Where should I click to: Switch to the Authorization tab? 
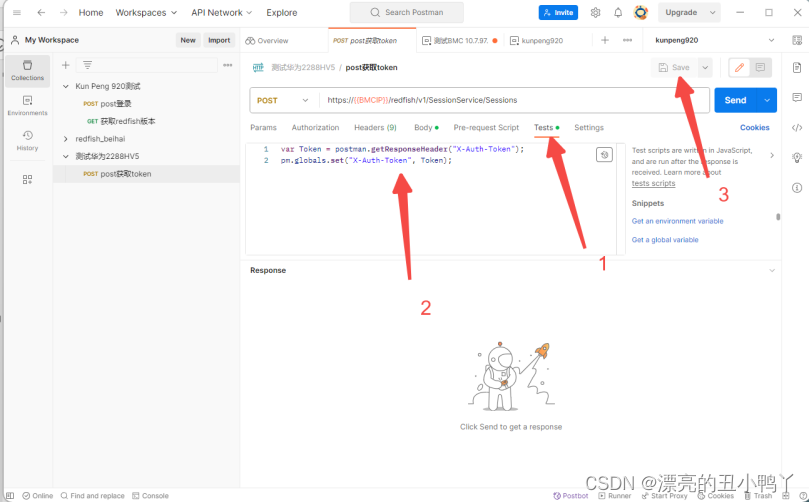click(x=315, y=127)
